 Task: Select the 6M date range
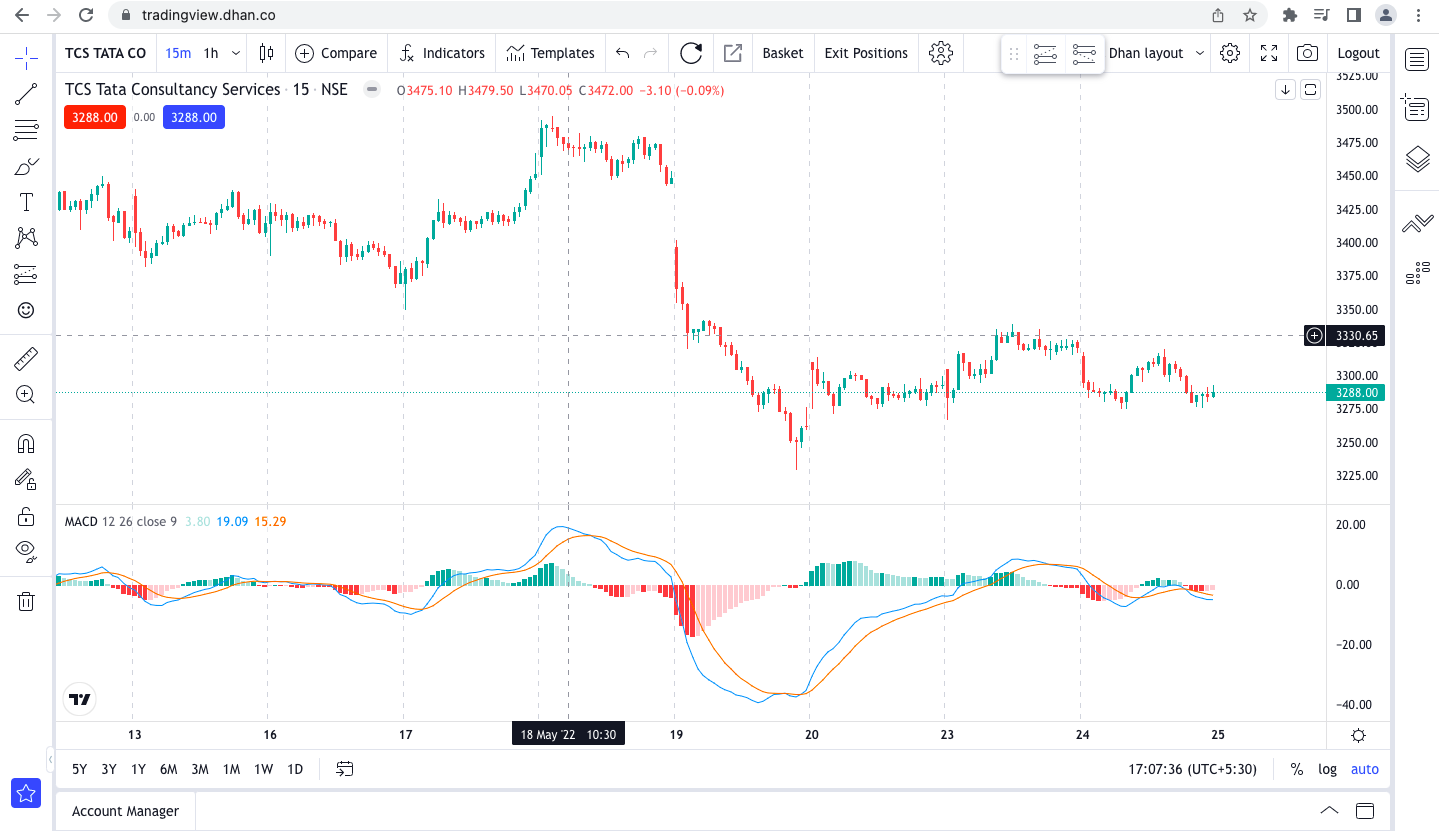point(168,769)
